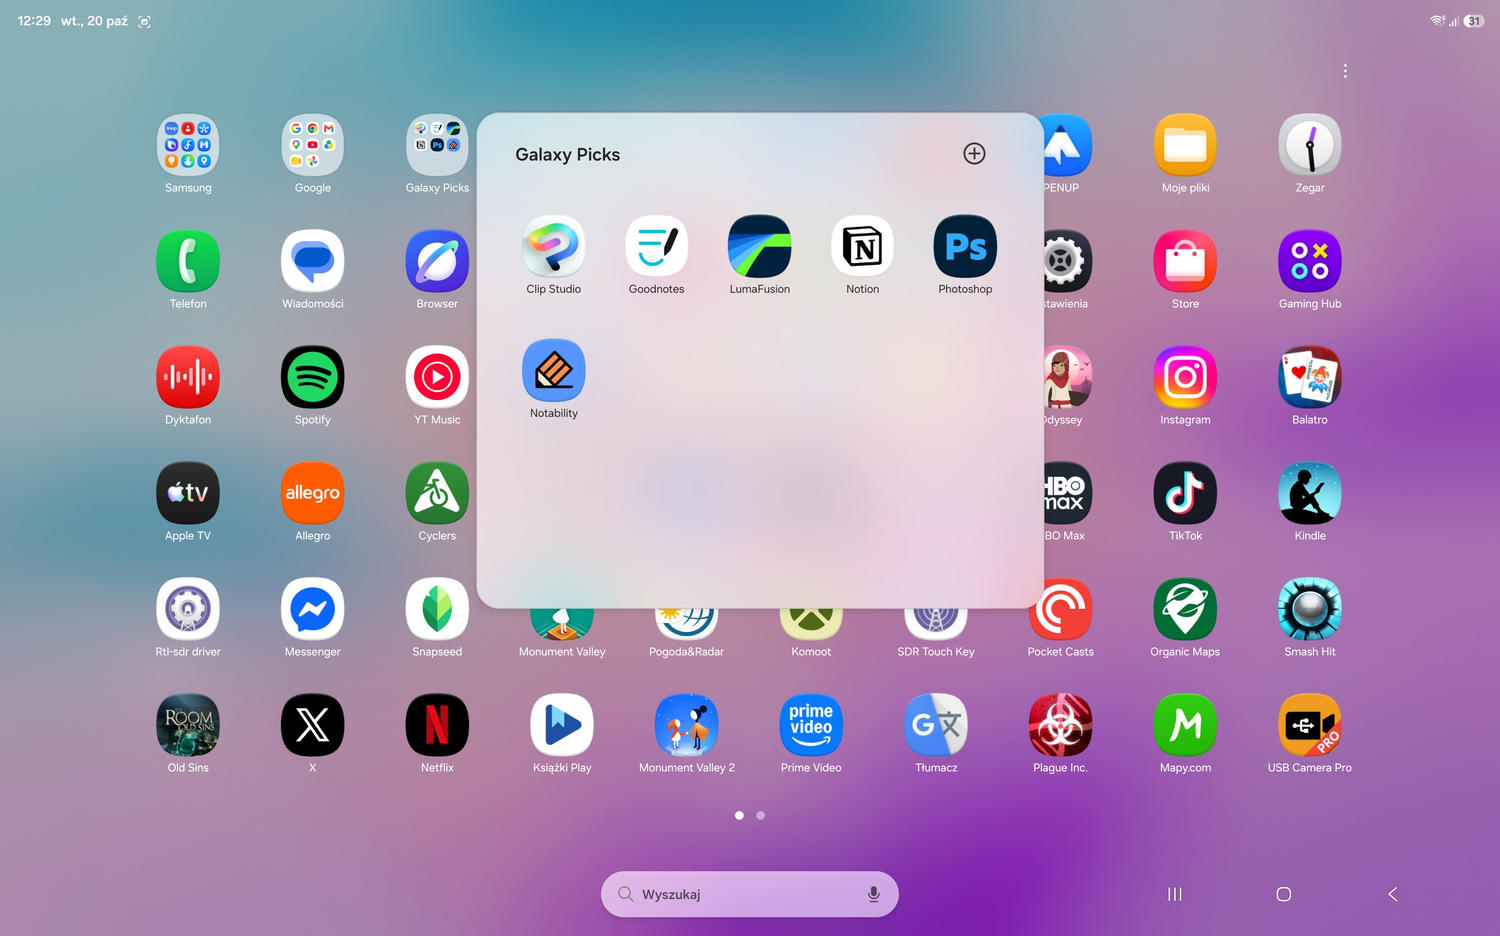
Task: Tap the Home navigation button
Action: (x=1284, y=894)
